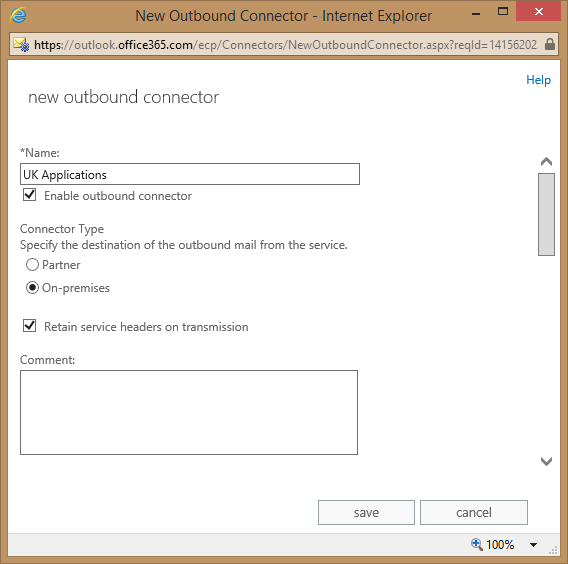The height and width of the screenshot is (564, 568).
Task: Uncheck Enable outbound connector checkbox
Action: tap(30, 195)
